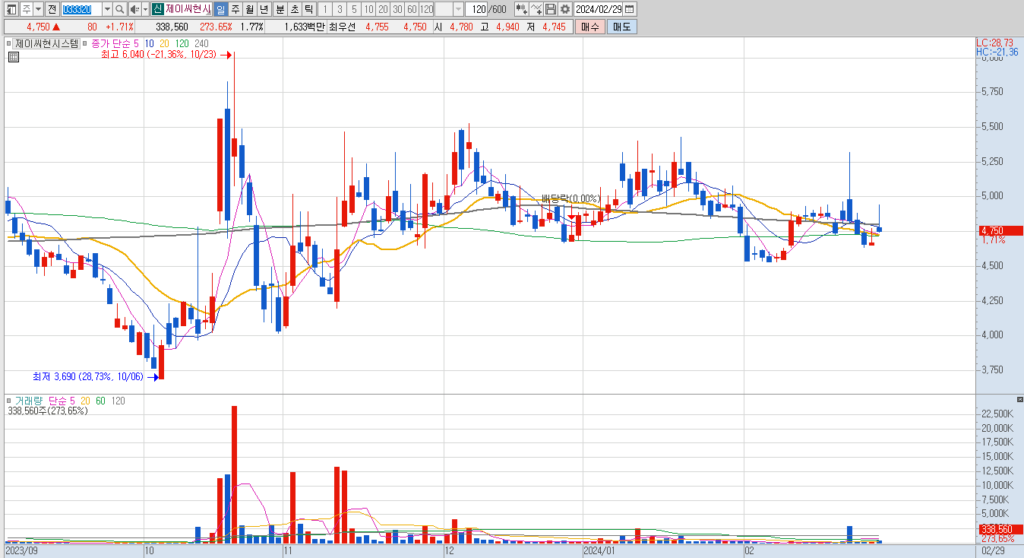This screenshot has width=1024, height=558.
Task: Choose interval 3 button
Action: (340, 9)
